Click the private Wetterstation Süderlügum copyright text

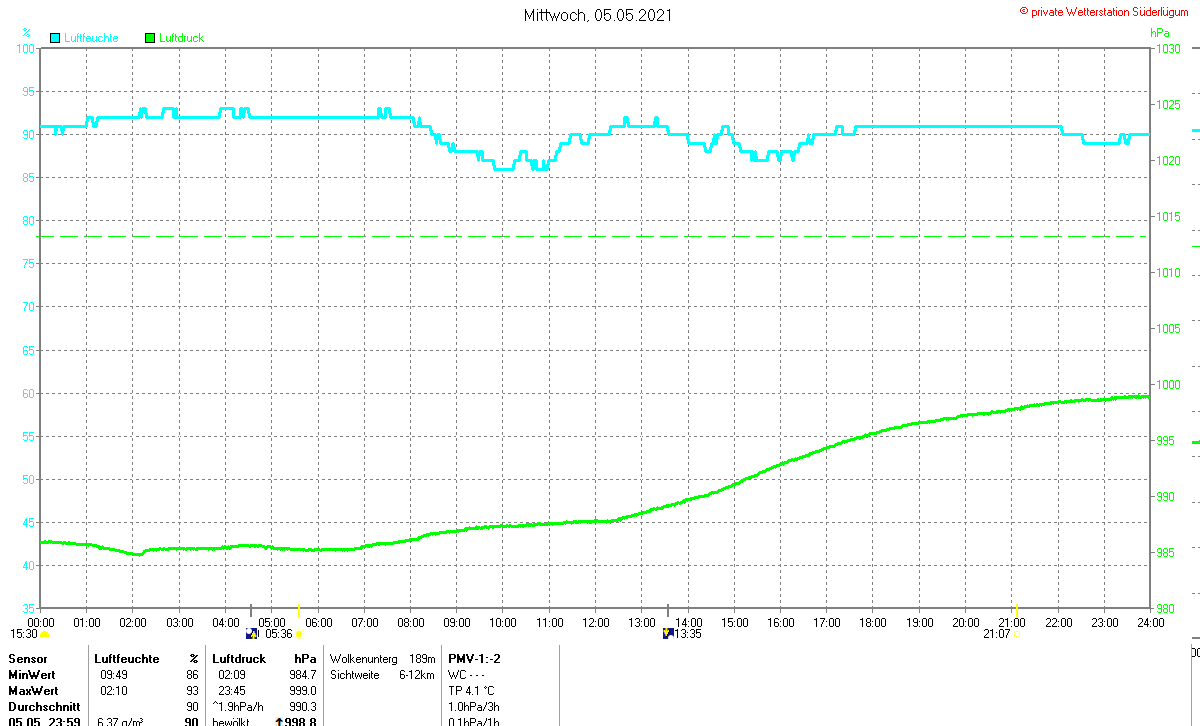(1108, 10)
